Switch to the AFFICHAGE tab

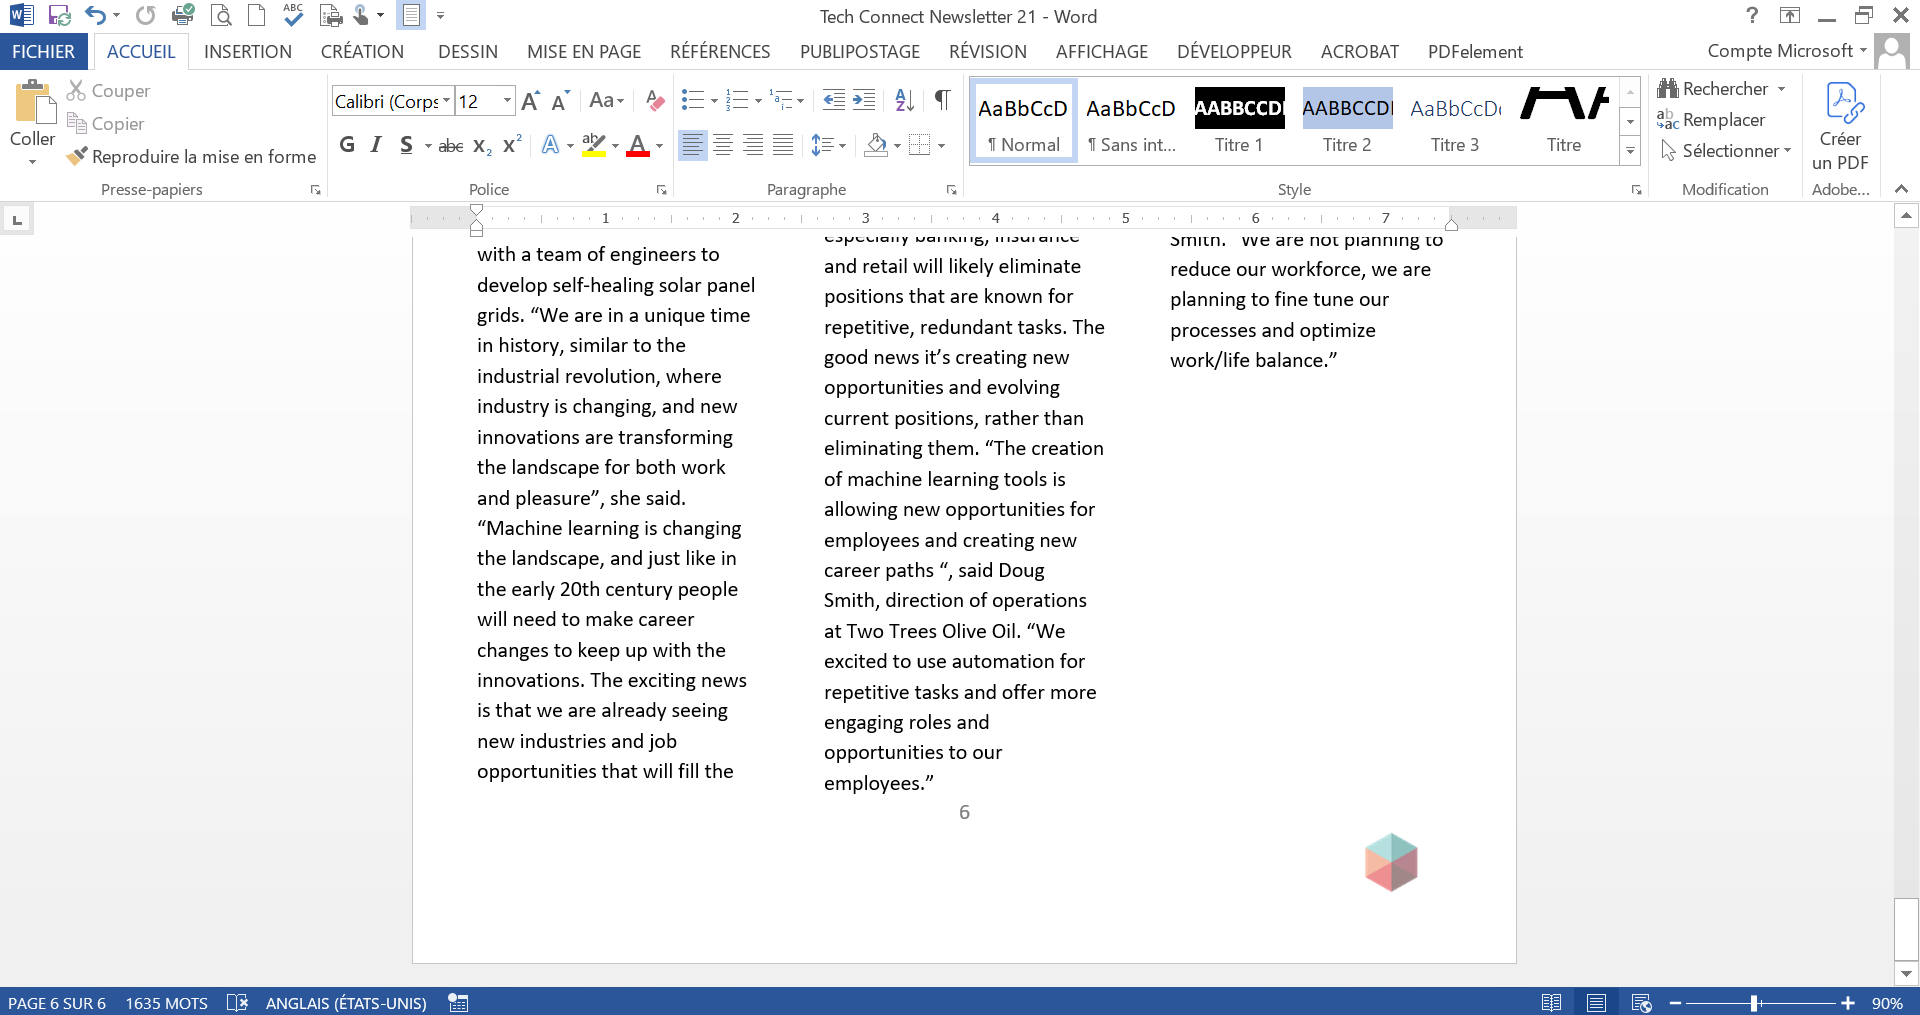pos(1102,52)
